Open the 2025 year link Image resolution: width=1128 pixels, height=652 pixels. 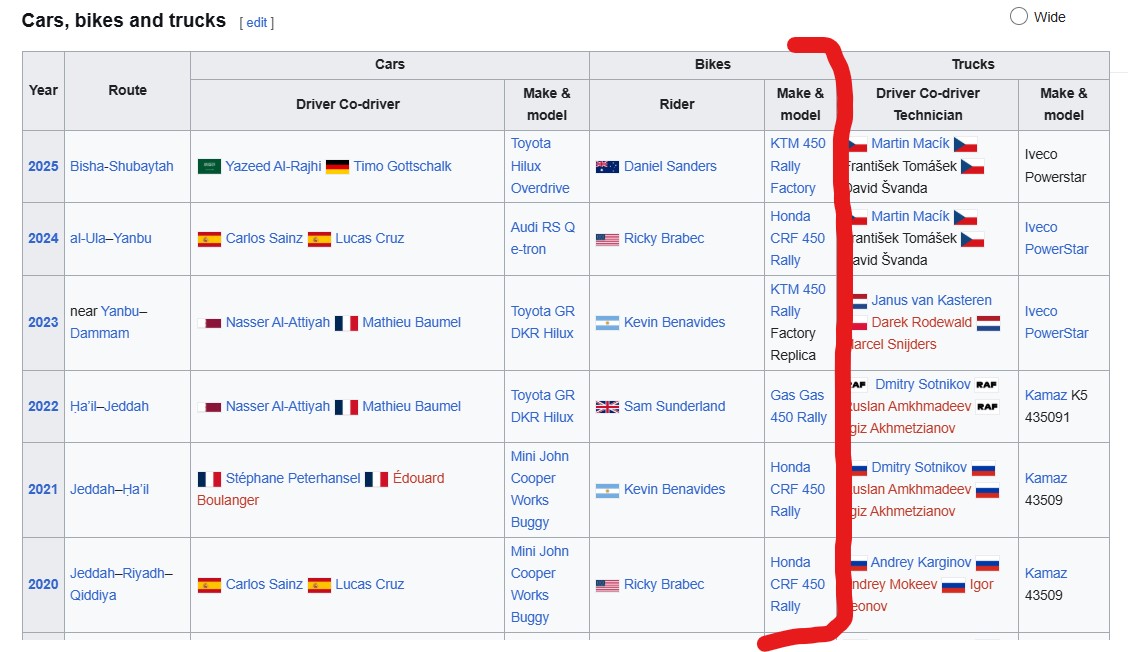point(43,166)
